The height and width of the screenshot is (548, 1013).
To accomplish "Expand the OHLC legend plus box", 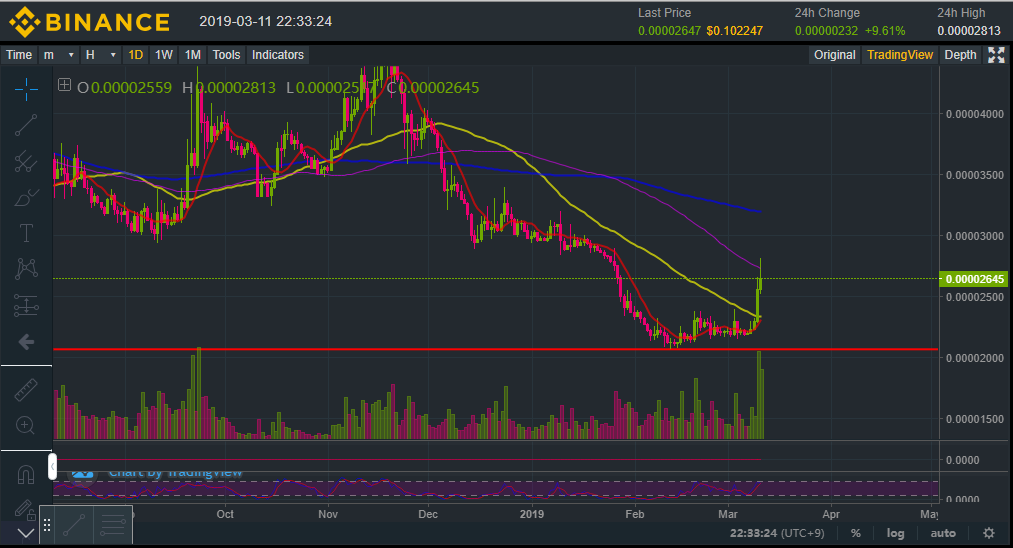I will coord(65,86).
